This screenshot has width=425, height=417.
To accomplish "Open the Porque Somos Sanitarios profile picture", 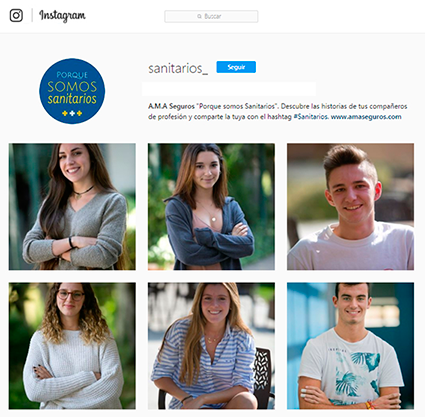I will click(x=72, y=91).
